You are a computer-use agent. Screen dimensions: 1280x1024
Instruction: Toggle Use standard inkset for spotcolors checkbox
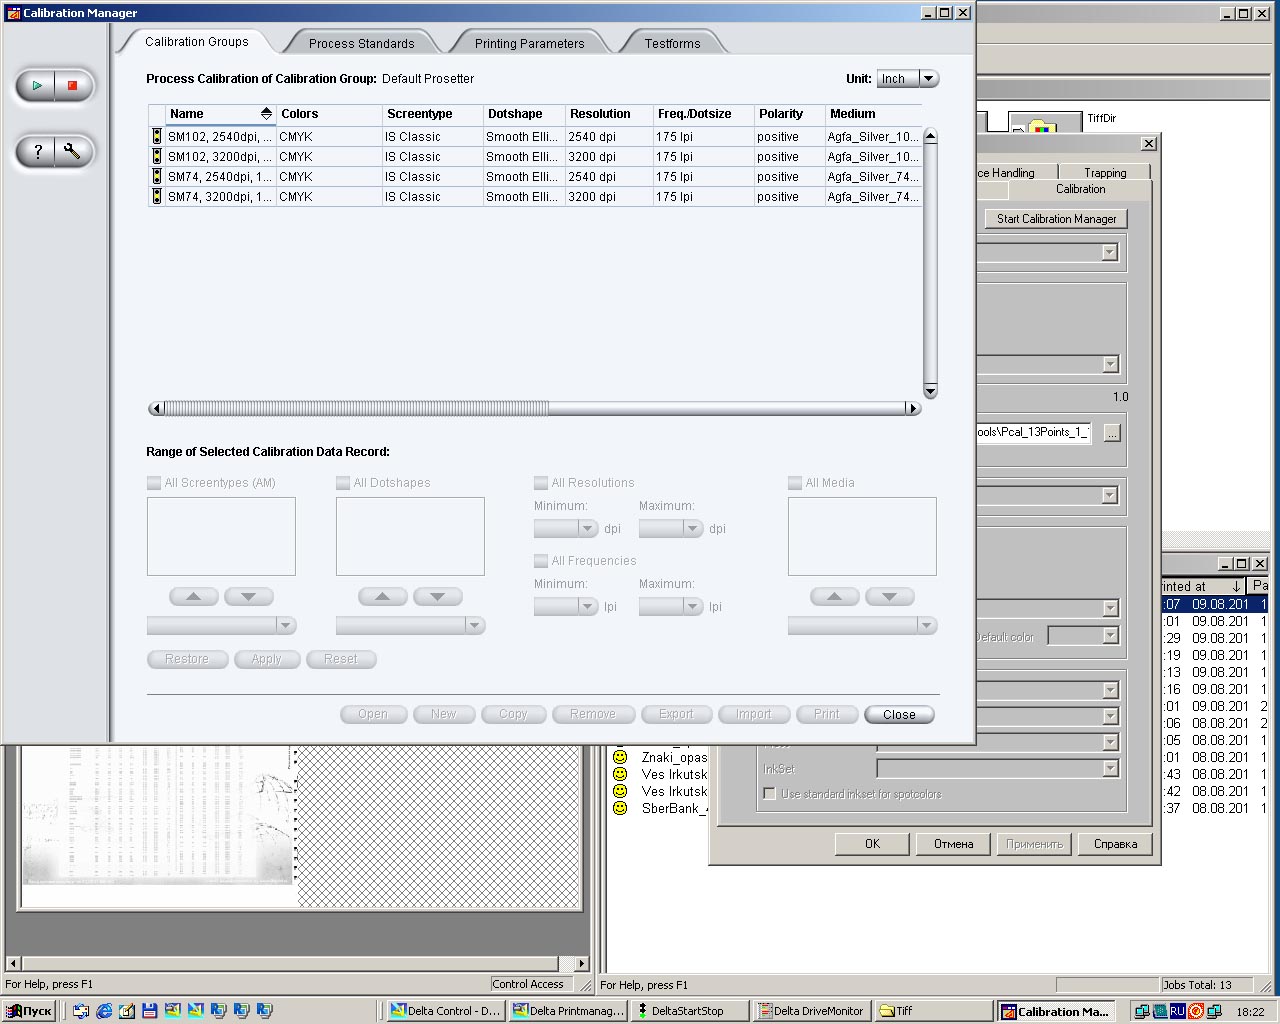click(769, 794)
